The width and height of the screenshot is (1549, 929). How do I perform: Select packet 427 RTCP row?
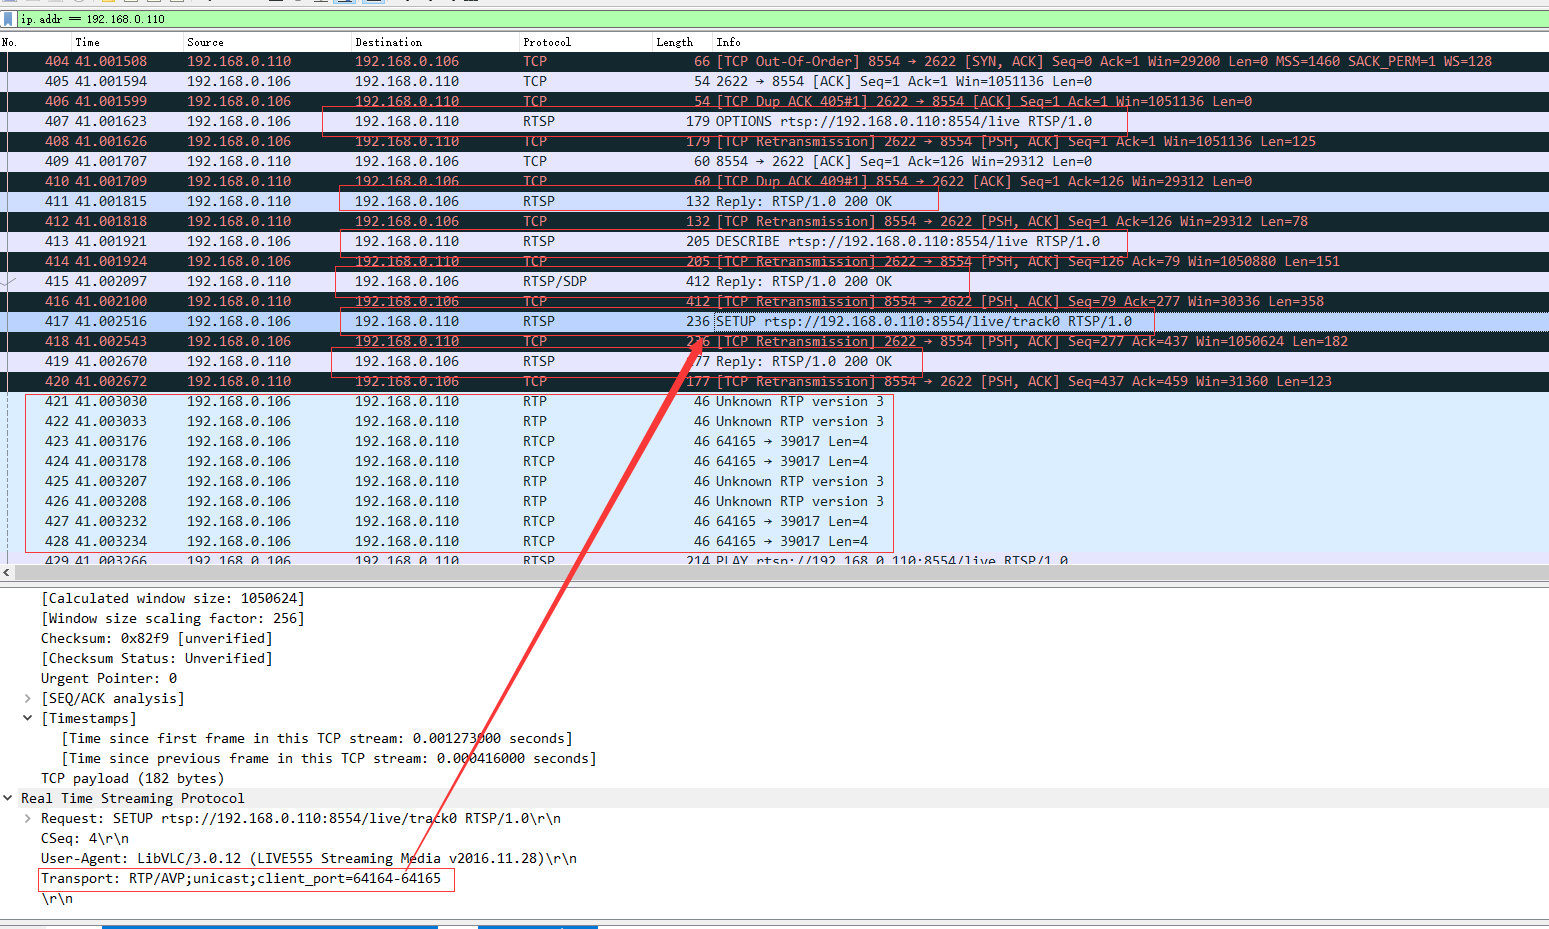(774, 521)
